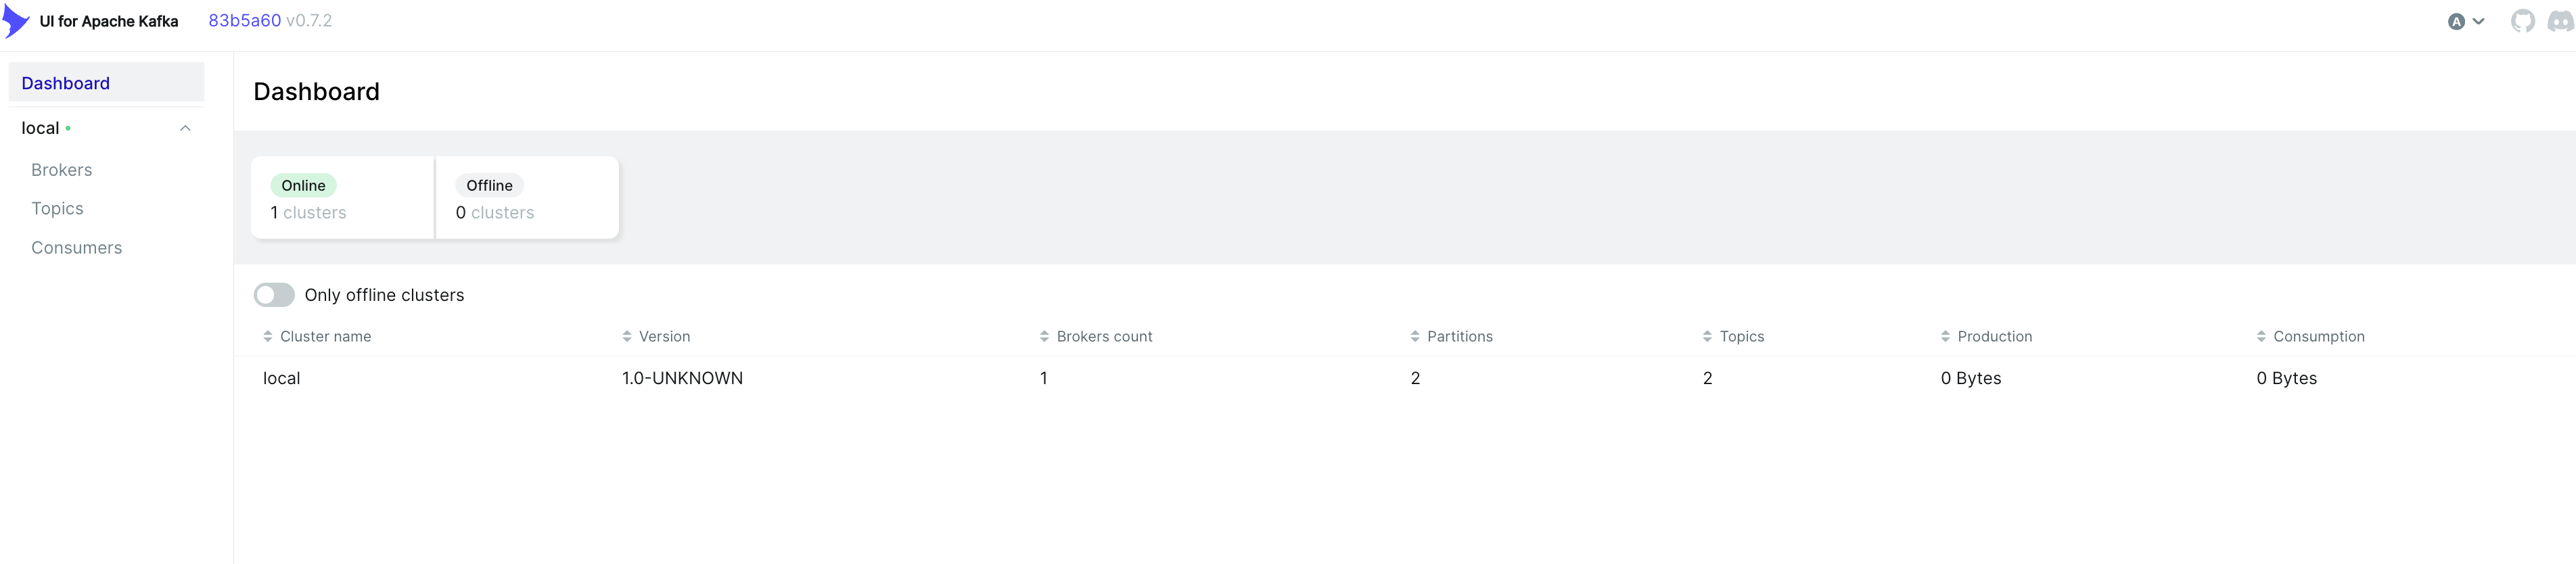Enable Only offline clusters toggle

tap(274, 295)
